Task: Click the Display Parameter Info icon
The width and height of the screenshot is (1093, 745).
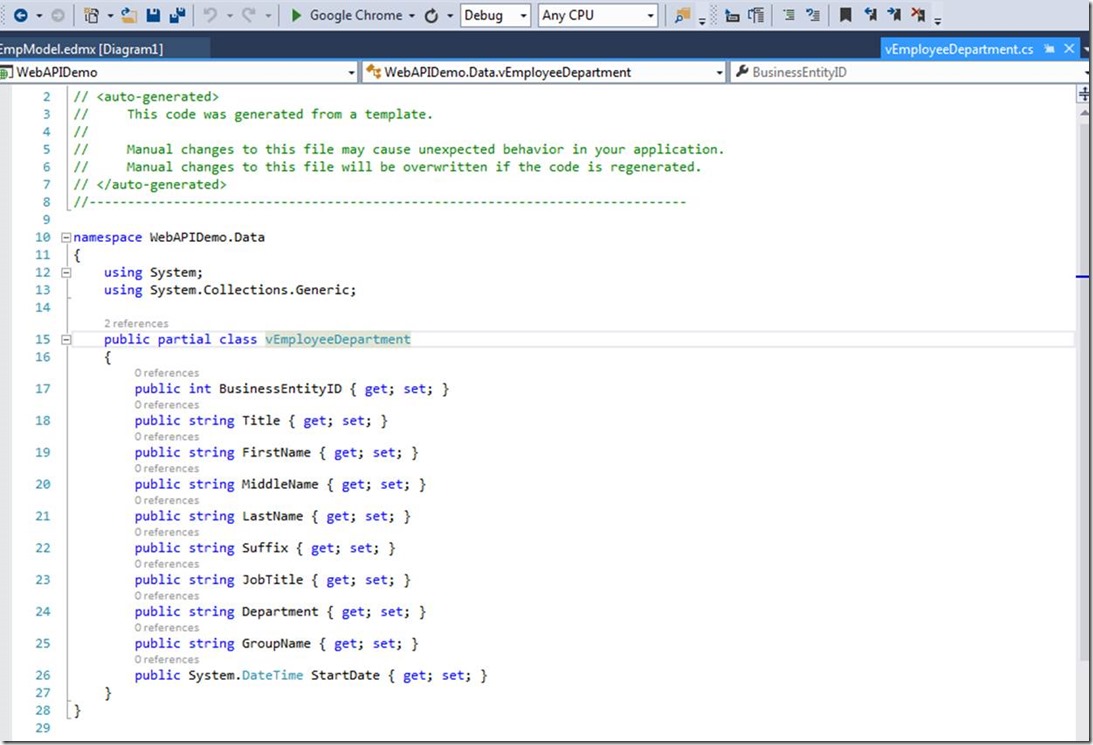Action: (756, 15)
